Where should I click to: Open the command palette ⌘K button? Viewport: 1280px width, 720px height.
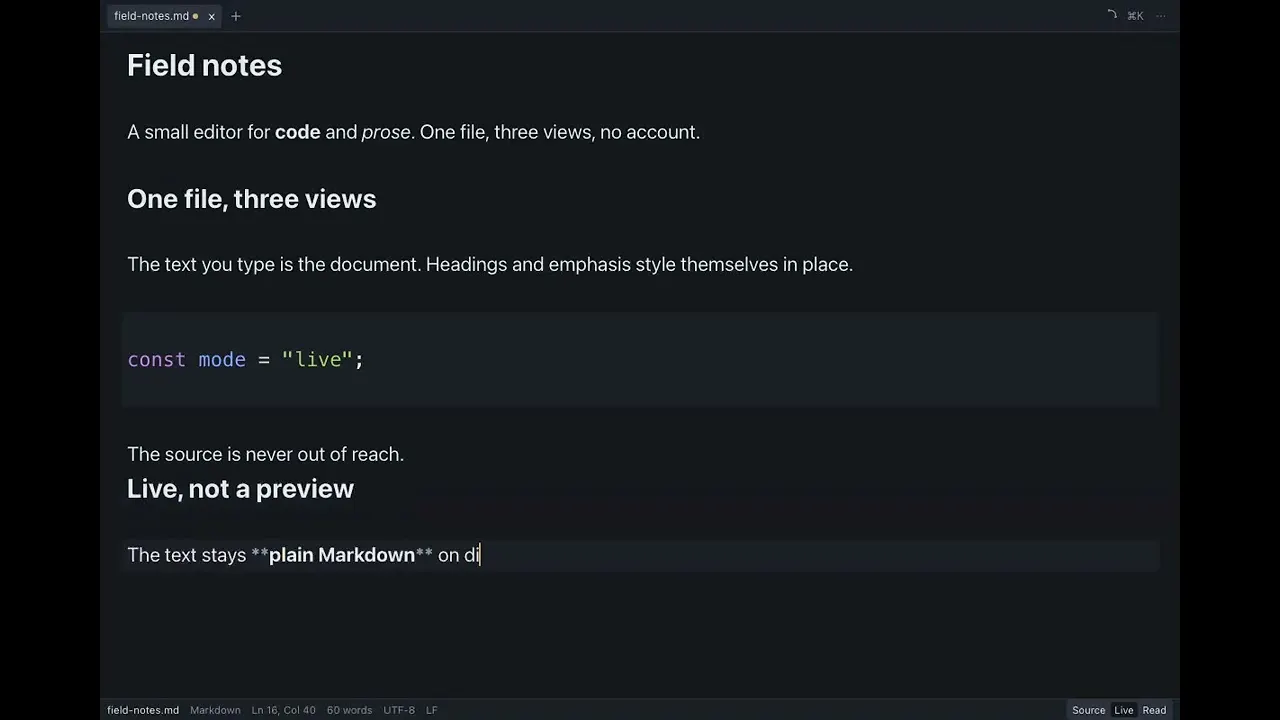(1135, 16)
